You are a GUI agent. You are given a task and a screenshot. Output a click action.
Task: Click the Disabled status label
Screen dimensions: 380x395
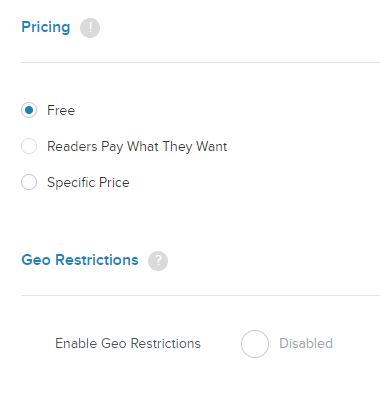(x=306, y=343)
